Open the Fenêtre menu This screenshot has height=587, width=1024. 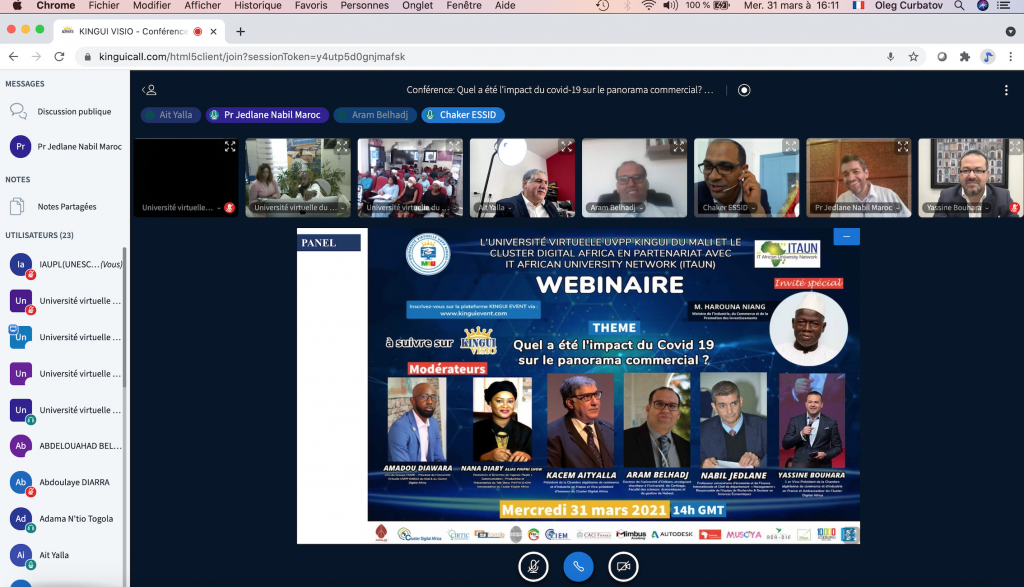pos(464,5)
